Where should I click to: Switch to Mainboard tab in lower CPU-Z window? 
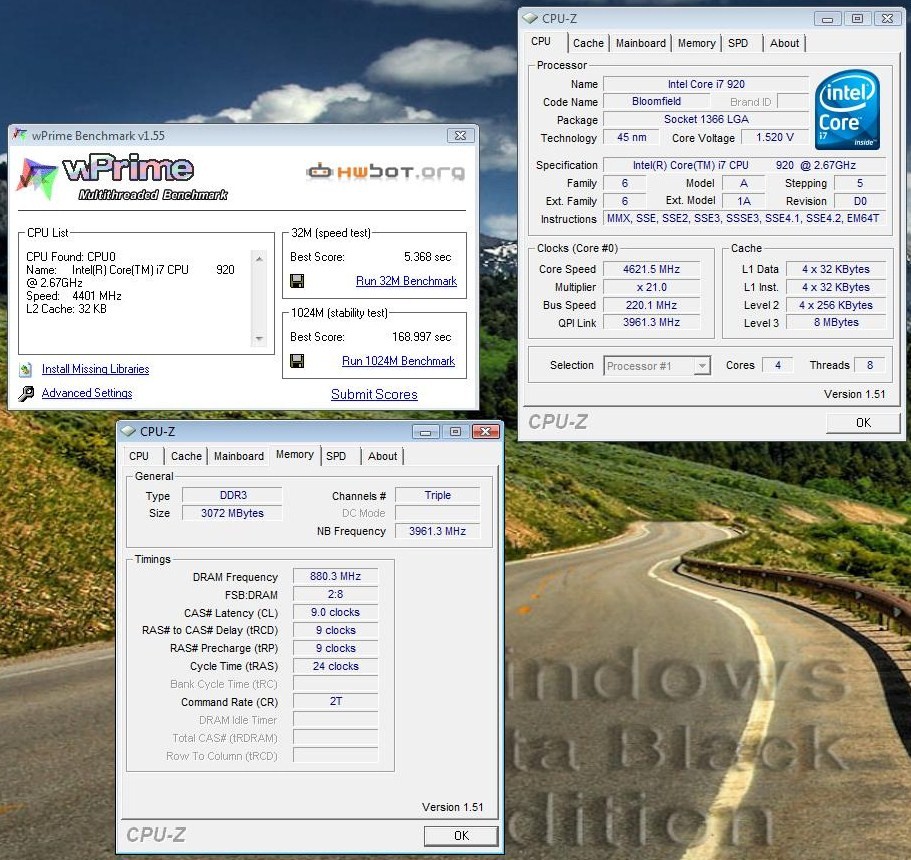239,456
